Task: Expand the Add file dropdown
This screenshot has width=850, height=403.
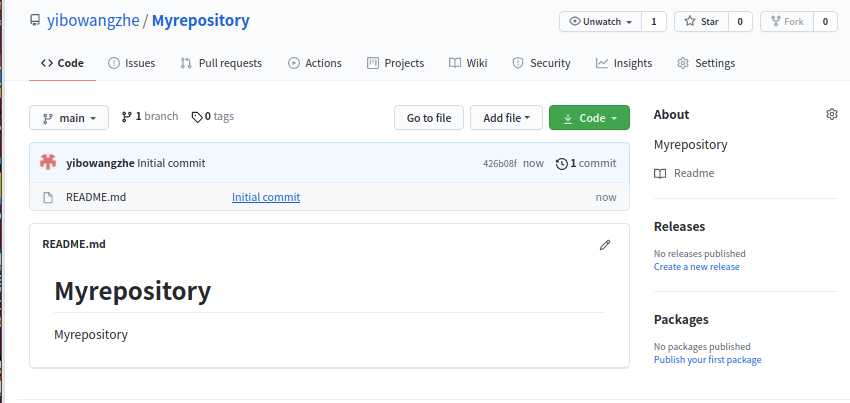Action: [506, 118]
